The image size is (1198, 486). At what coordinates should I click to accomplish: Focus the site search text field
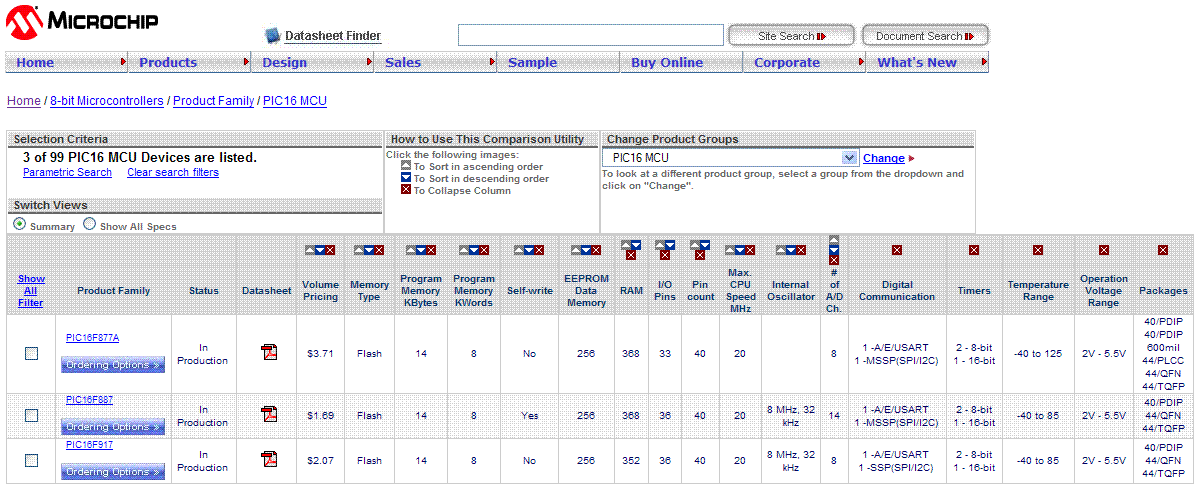click(591, 35)
